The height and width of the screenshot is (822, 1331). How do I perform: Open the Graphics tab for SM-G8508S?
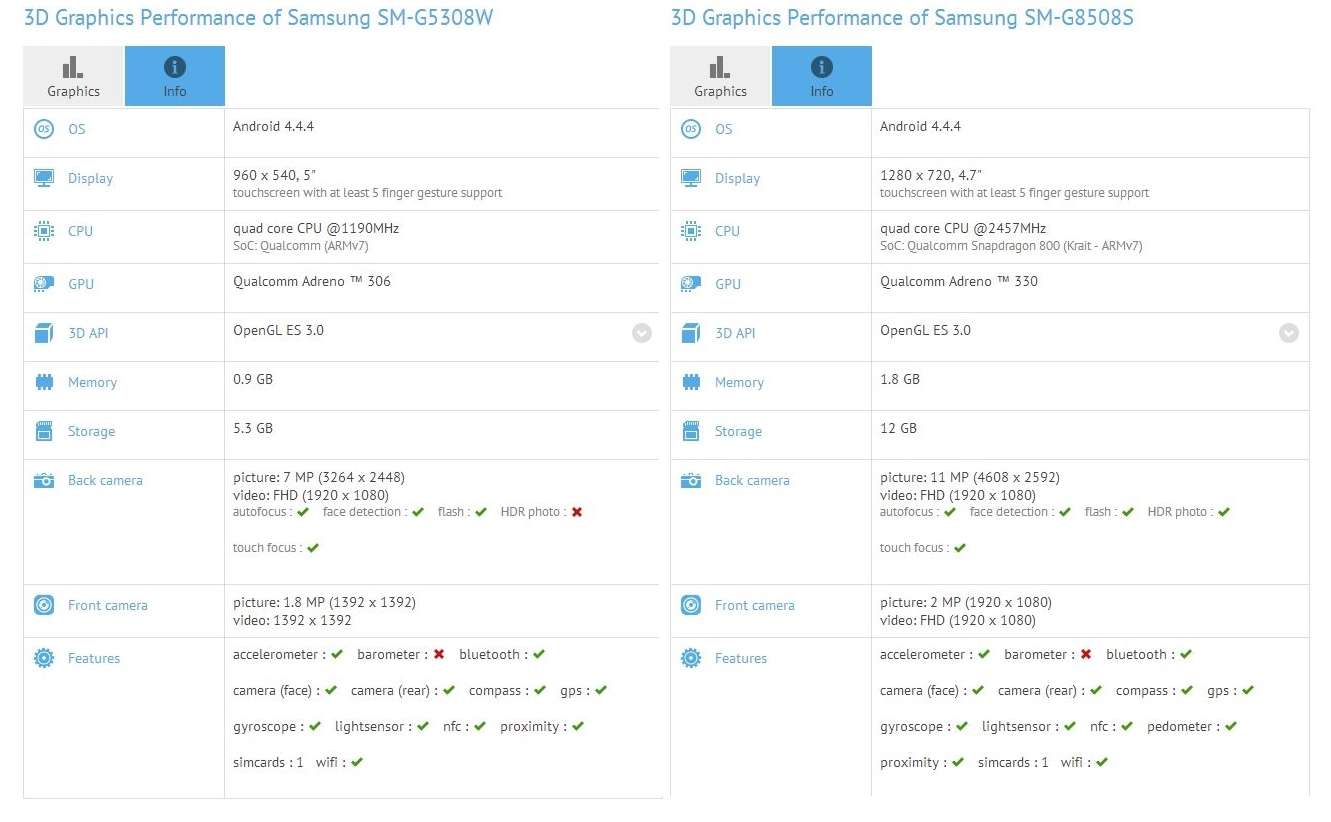(x=721, y=77)
